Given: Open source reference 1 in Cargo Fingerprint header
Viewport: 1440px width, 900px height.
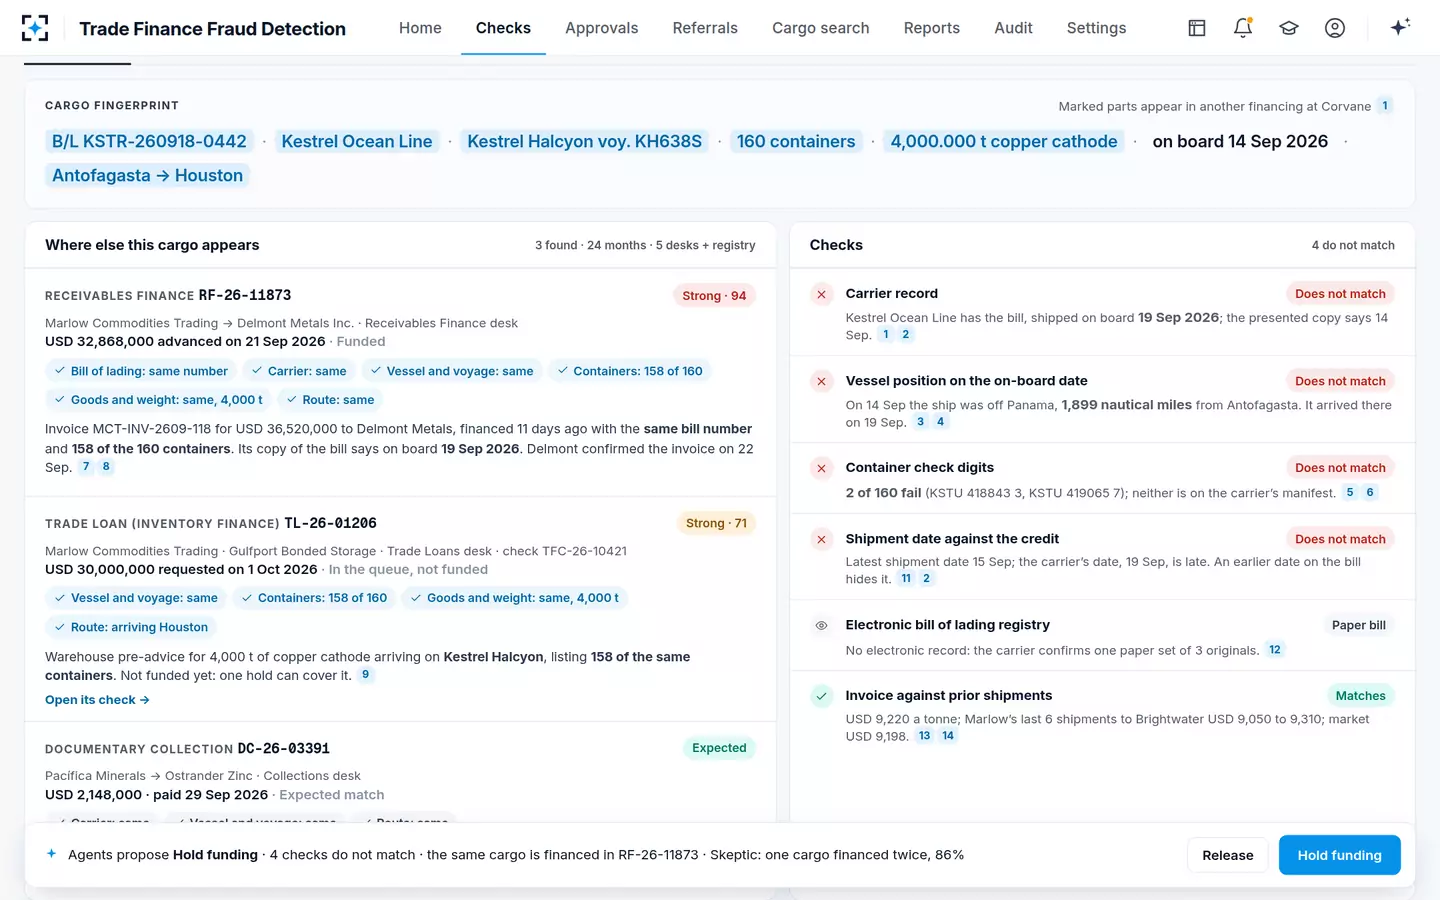Looking at the screenshot, I should 1385,106.
